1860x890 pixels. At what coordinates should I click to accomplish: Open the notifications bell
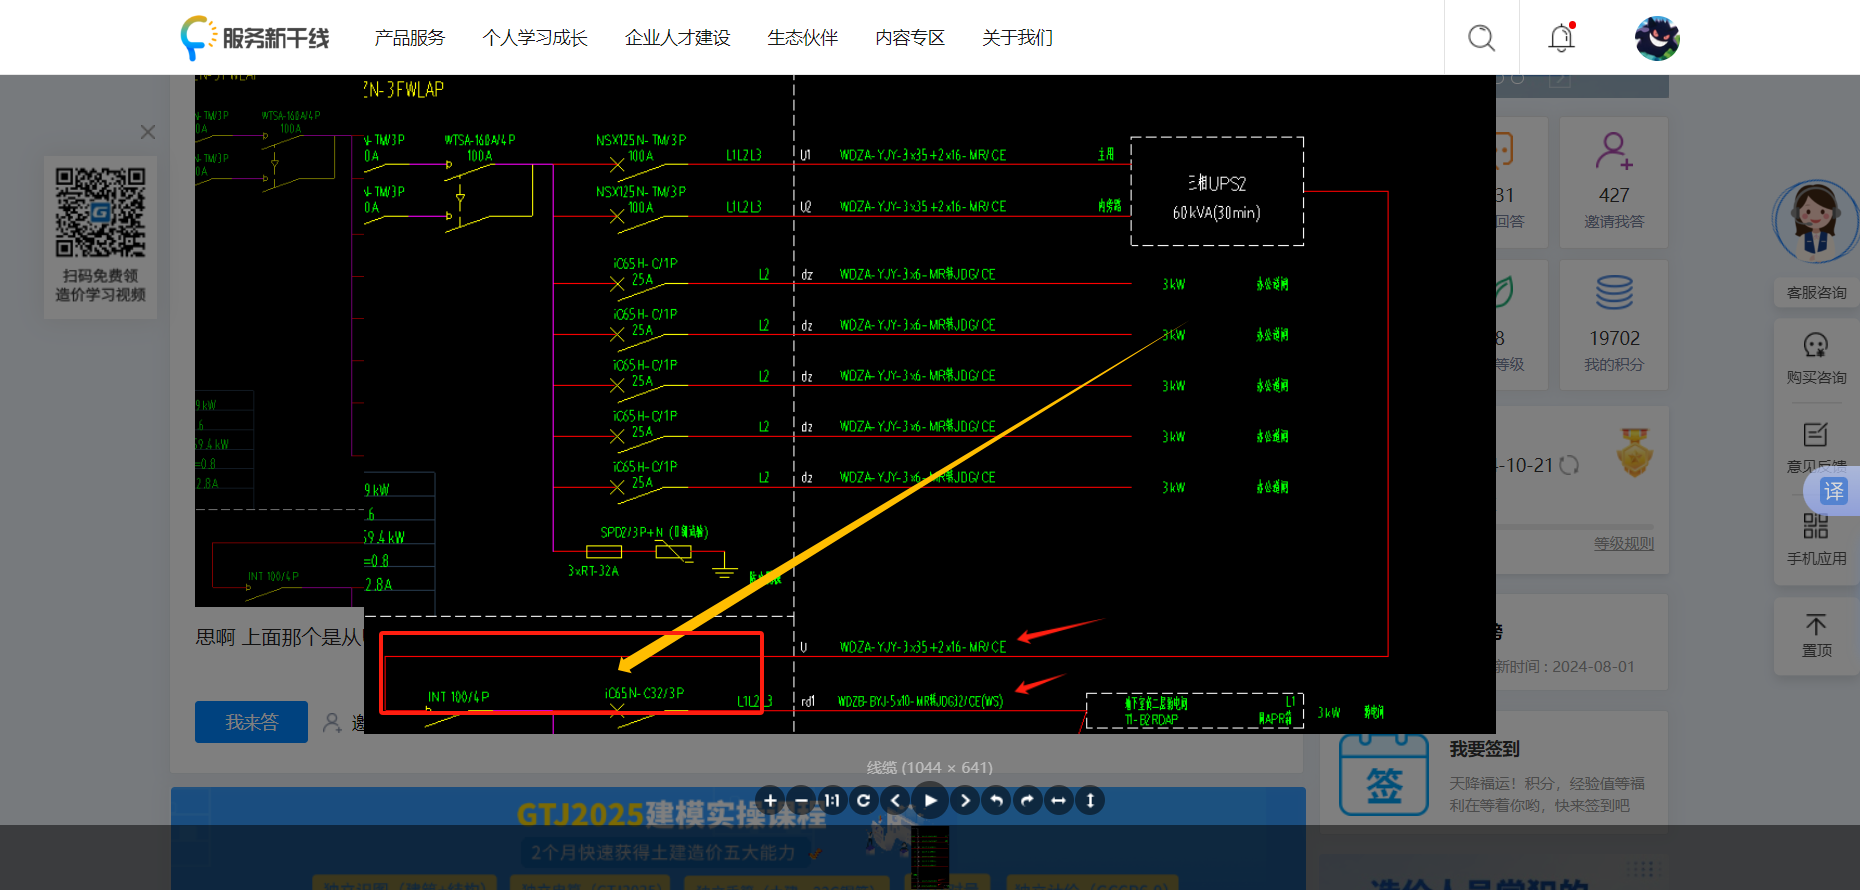point(1561,38)
